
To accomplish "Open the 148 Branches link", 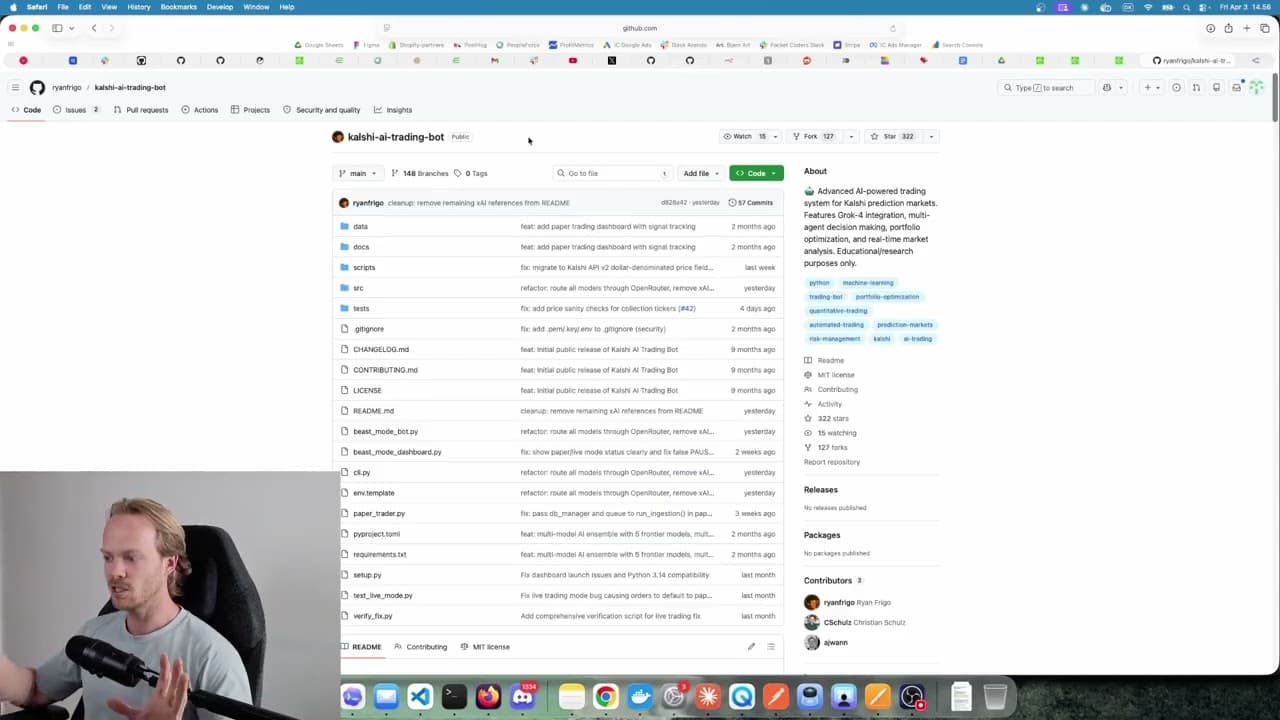I will click(x=420, y=173).
